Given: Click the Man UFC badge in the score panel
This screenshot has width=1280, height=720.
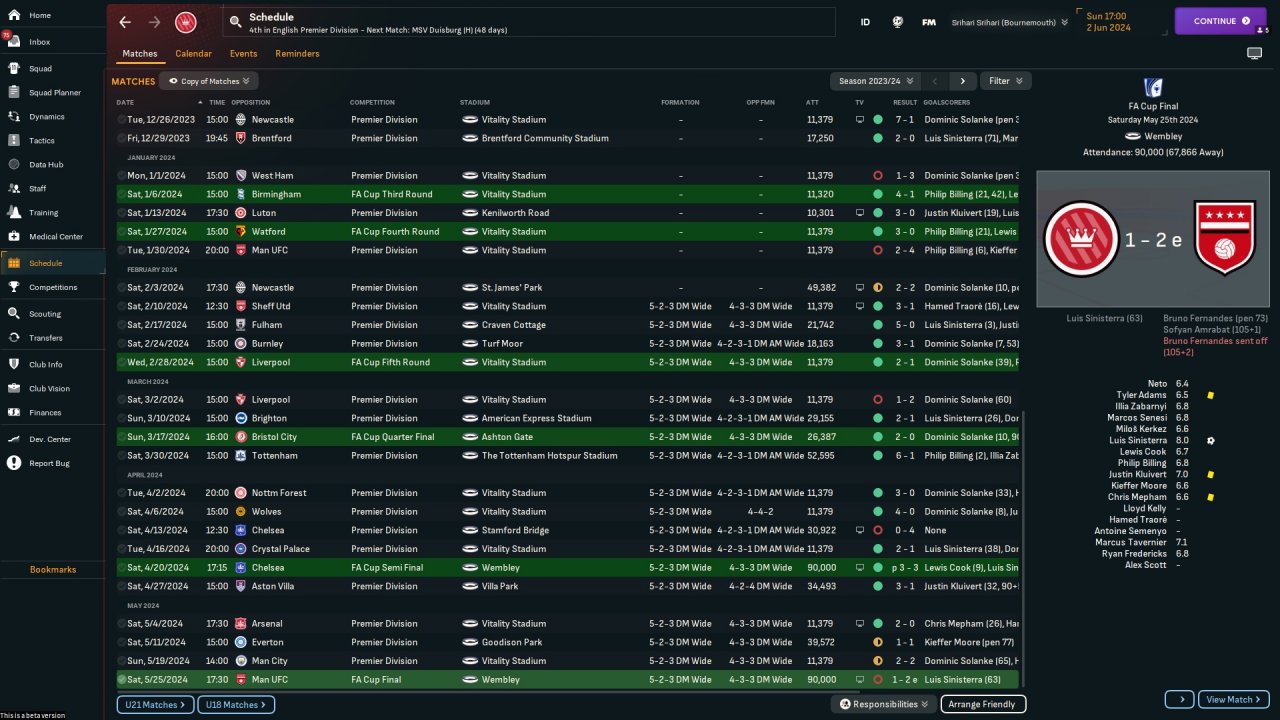Looking at the screenshot, I should point(1225,238).
